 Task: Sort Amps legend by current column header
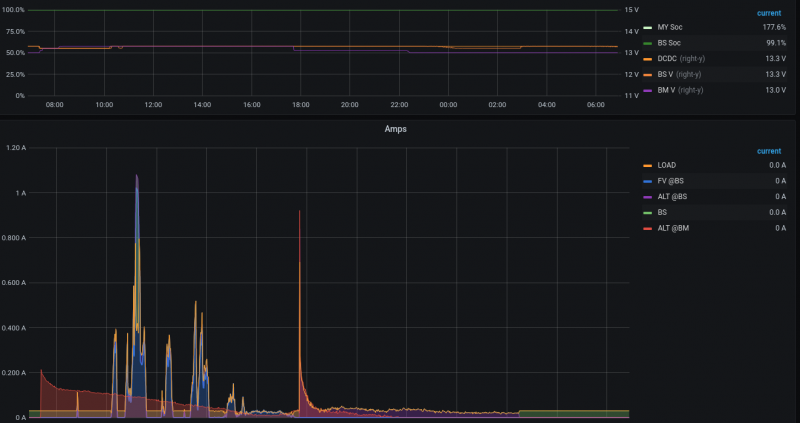[771, 150]
